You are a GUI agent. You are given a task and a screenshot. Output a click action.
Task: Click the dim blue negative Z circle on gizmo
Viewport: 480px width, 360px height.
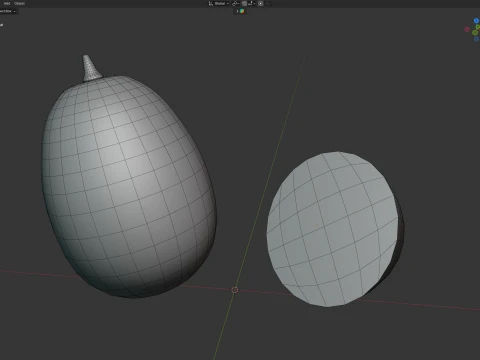point(476,39)
